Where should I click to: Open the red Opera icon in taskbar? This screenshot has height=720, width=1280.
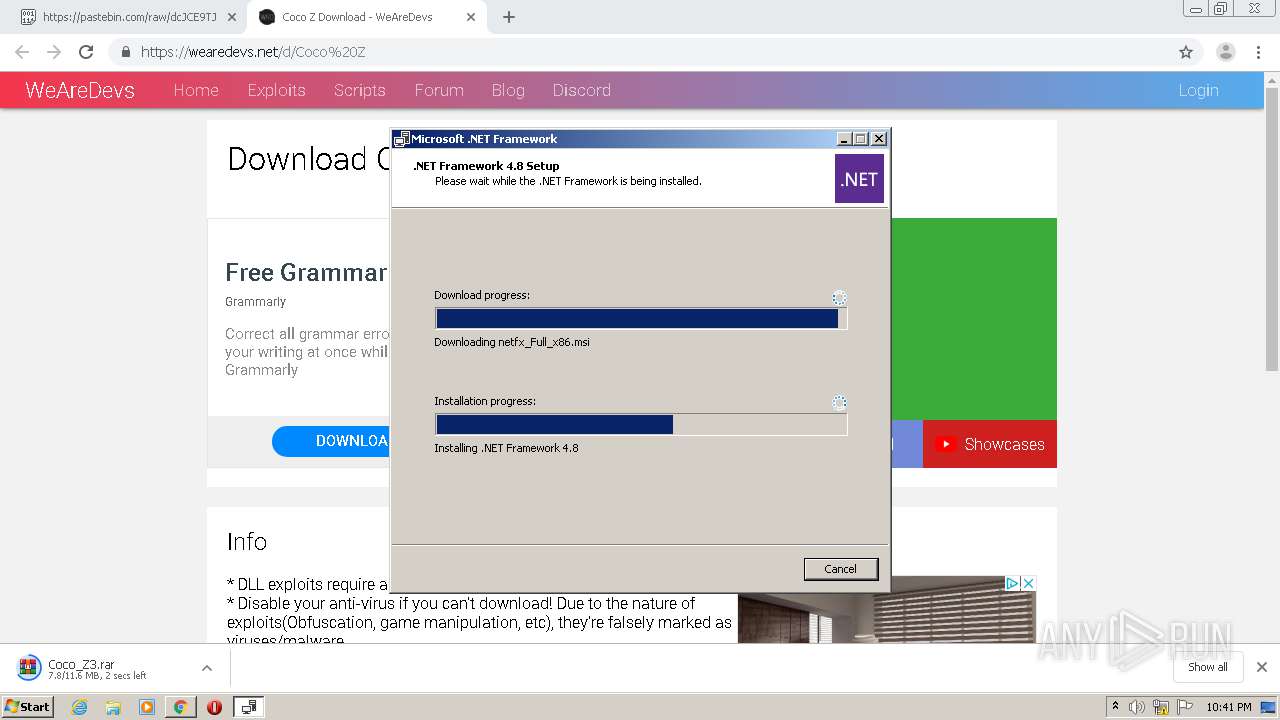point(214,707)
